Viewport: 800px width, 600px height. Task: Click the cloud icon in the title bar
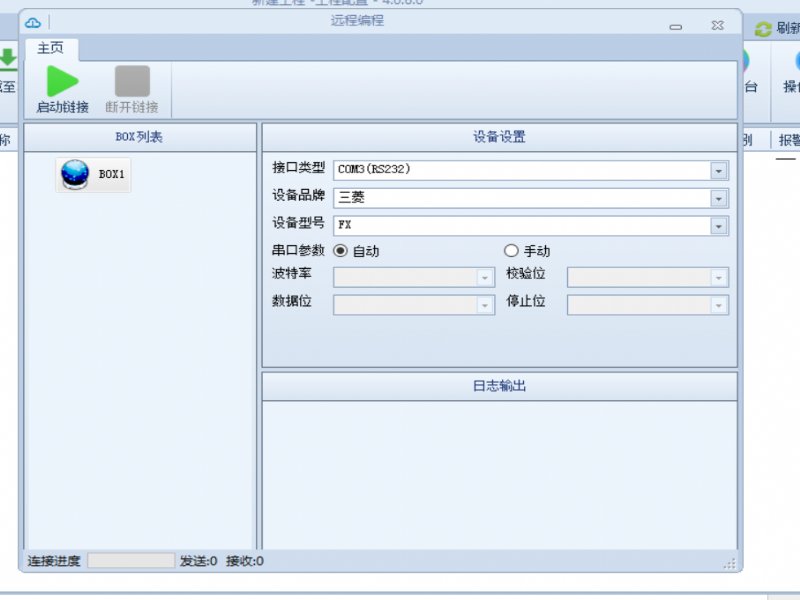[x=33, y=22]
